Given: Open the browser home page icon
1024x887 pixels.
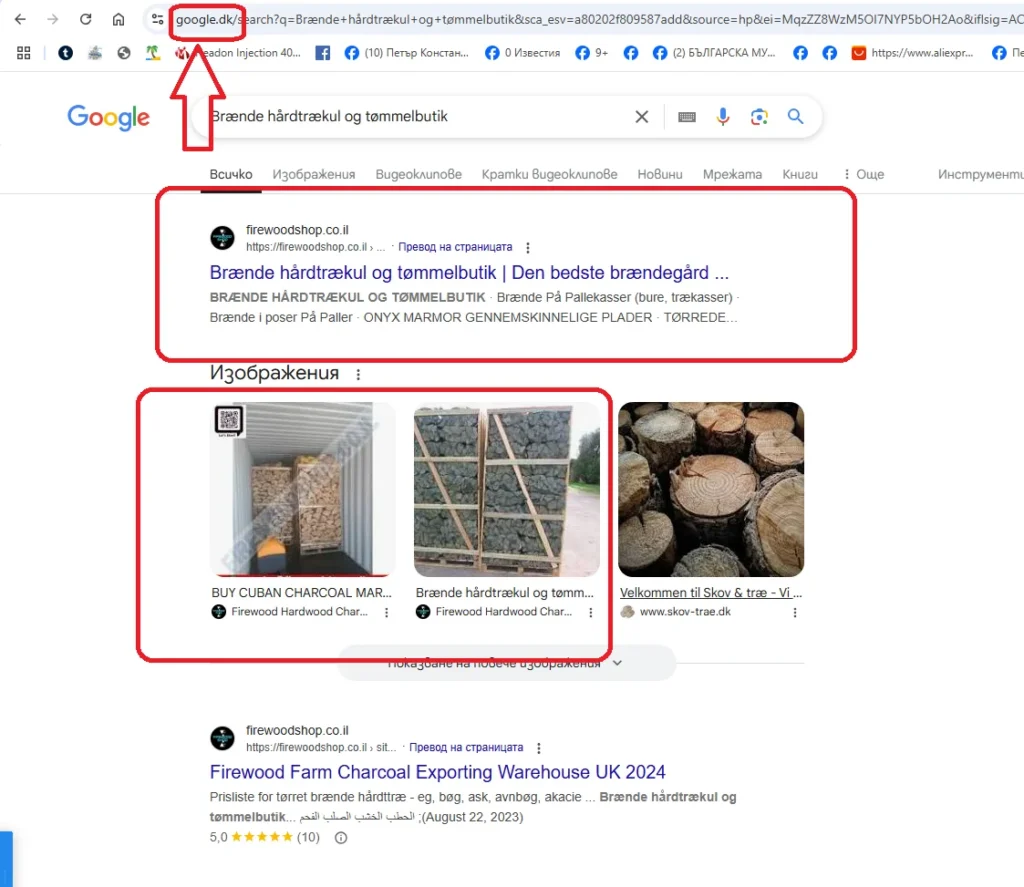Looking at the screenshot, I should click(x=118, y=19).
